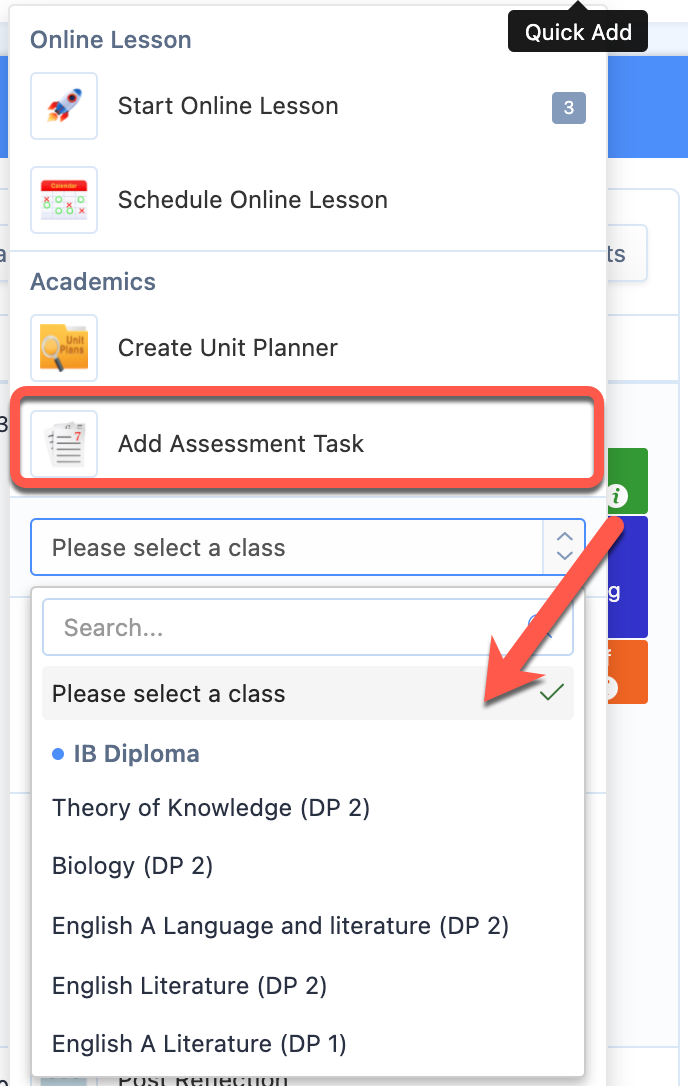
Task: Select Theory of Knowledge (DP 2) class
Action: (211, 808)
